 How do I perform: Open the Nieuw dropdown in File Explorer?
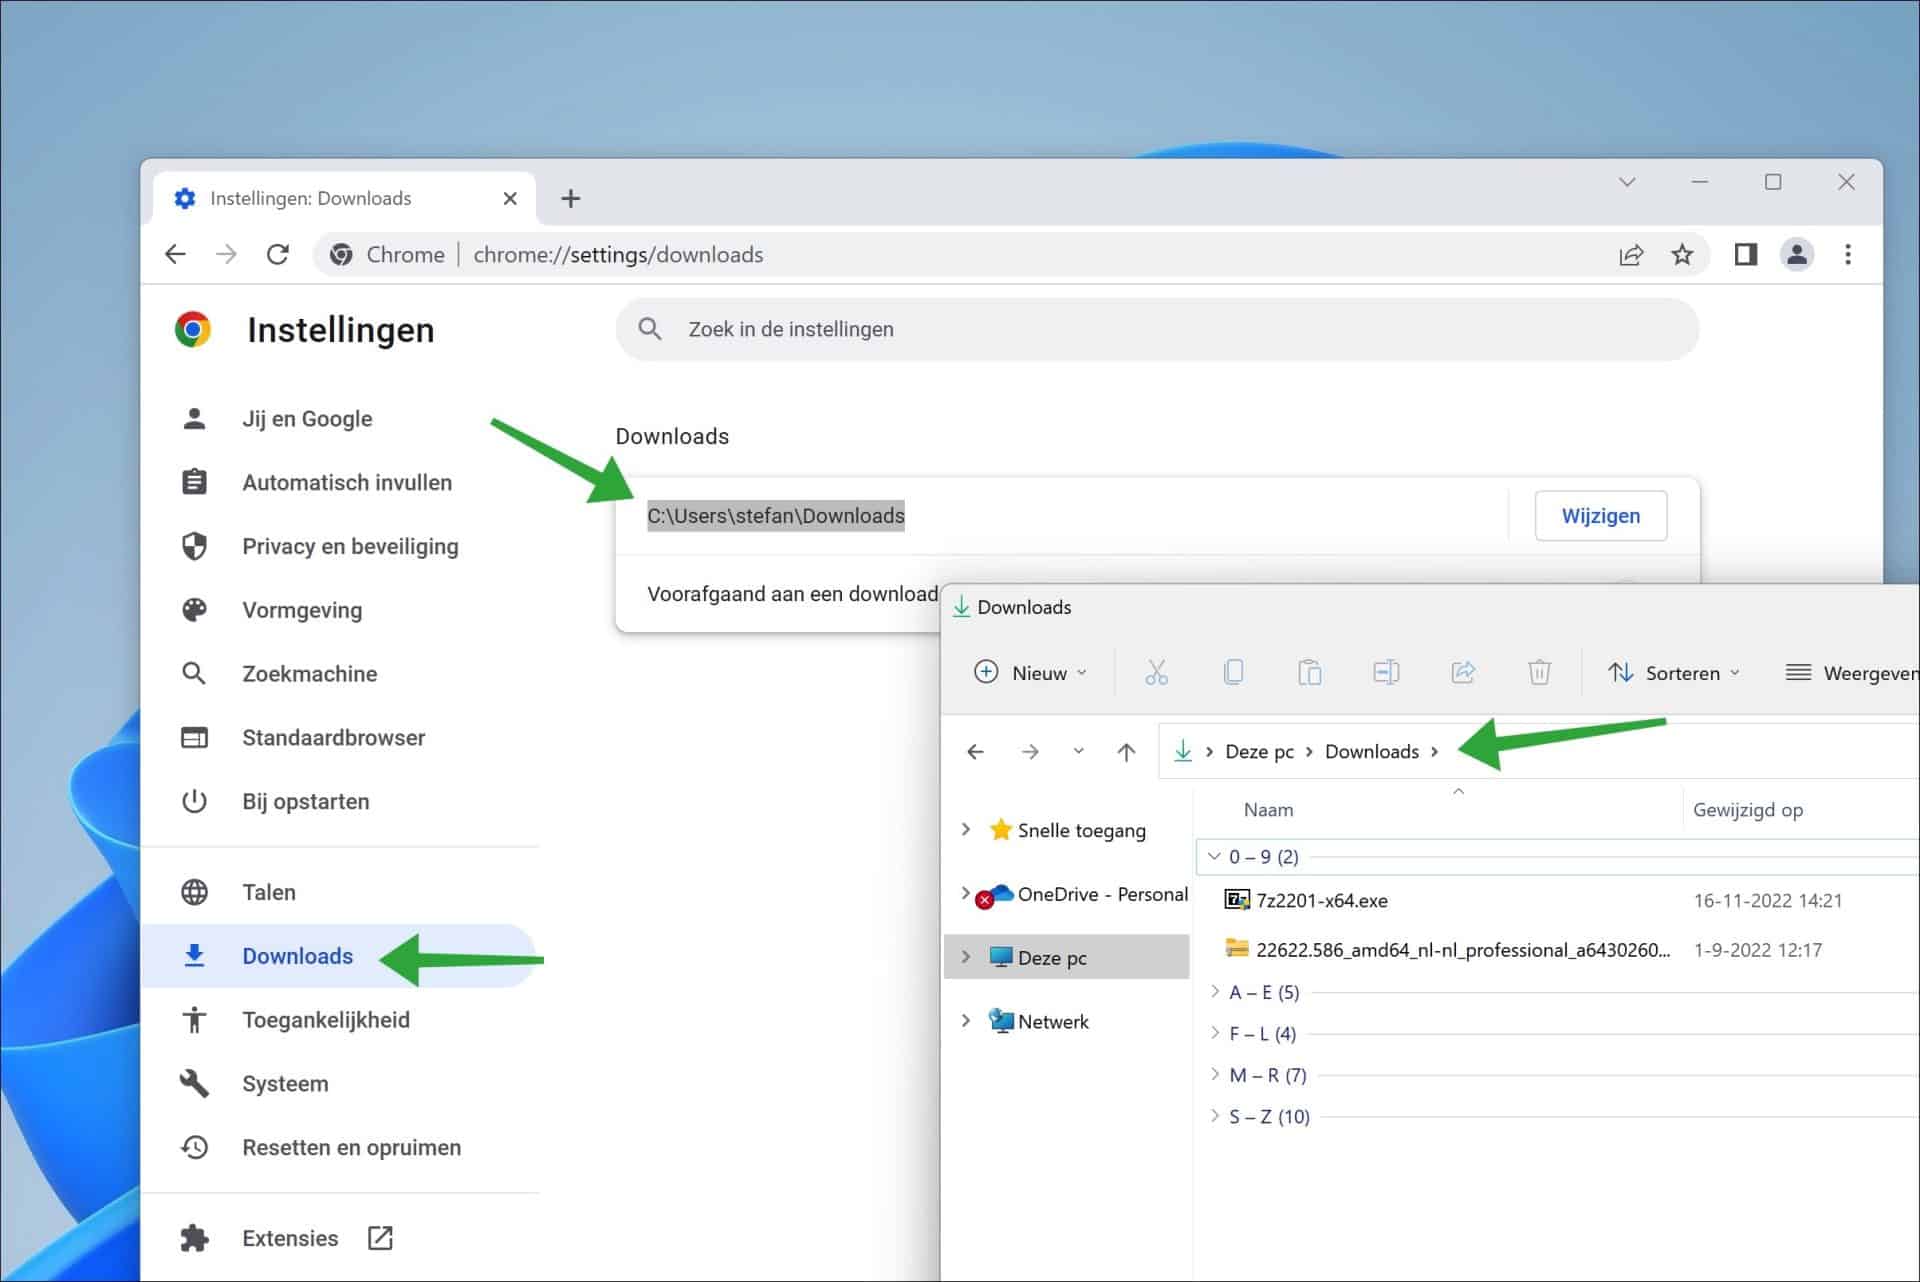(1031, 672)
